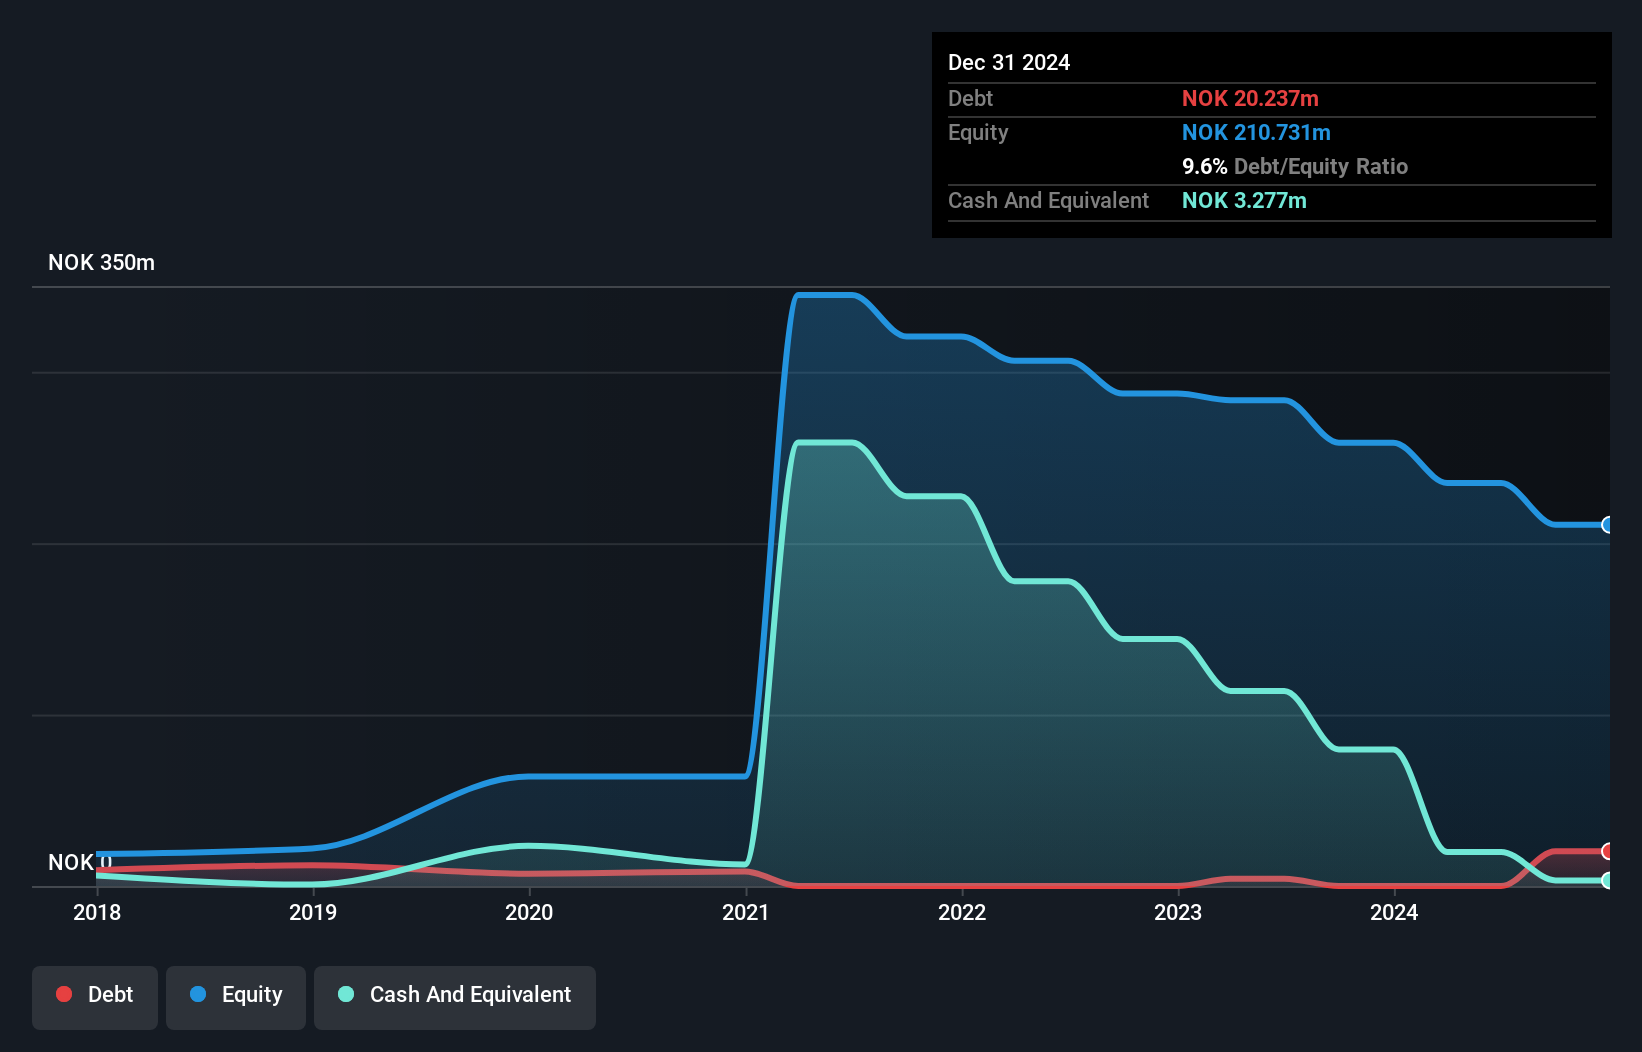Viewport: 1642px width, 1052px height.
Task: Click the tooltip's Cash And Equivalent row label
Action: (1048, 201)
